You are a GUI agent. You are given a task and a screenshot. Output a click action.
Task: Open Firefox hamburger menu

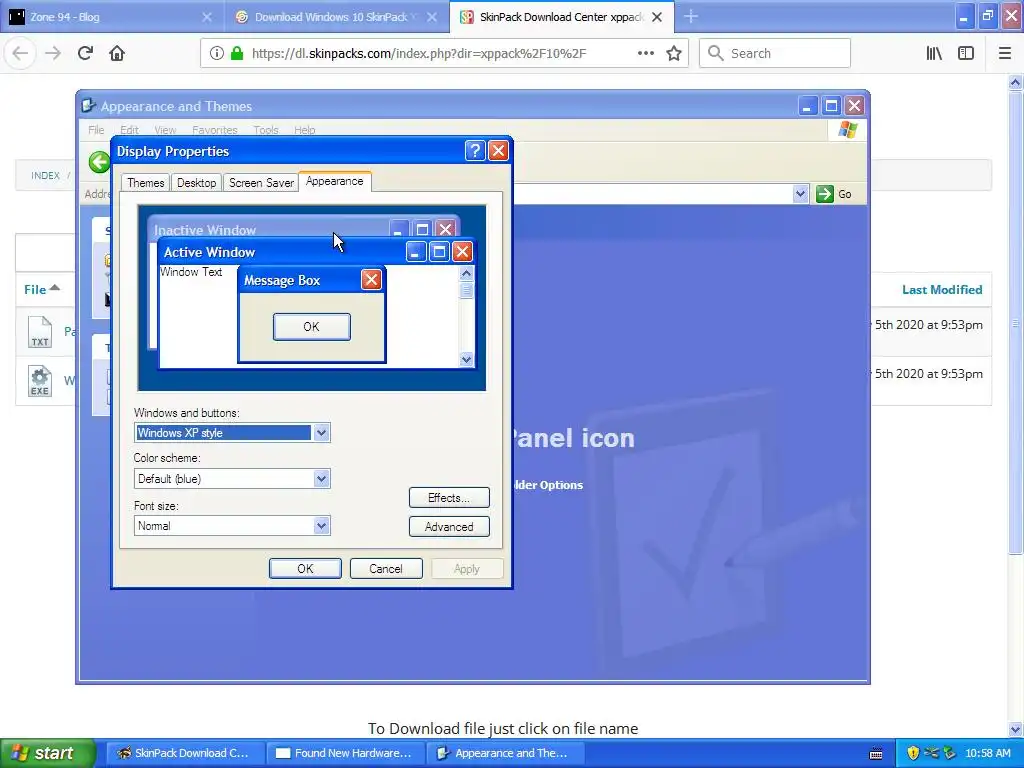1004,53
